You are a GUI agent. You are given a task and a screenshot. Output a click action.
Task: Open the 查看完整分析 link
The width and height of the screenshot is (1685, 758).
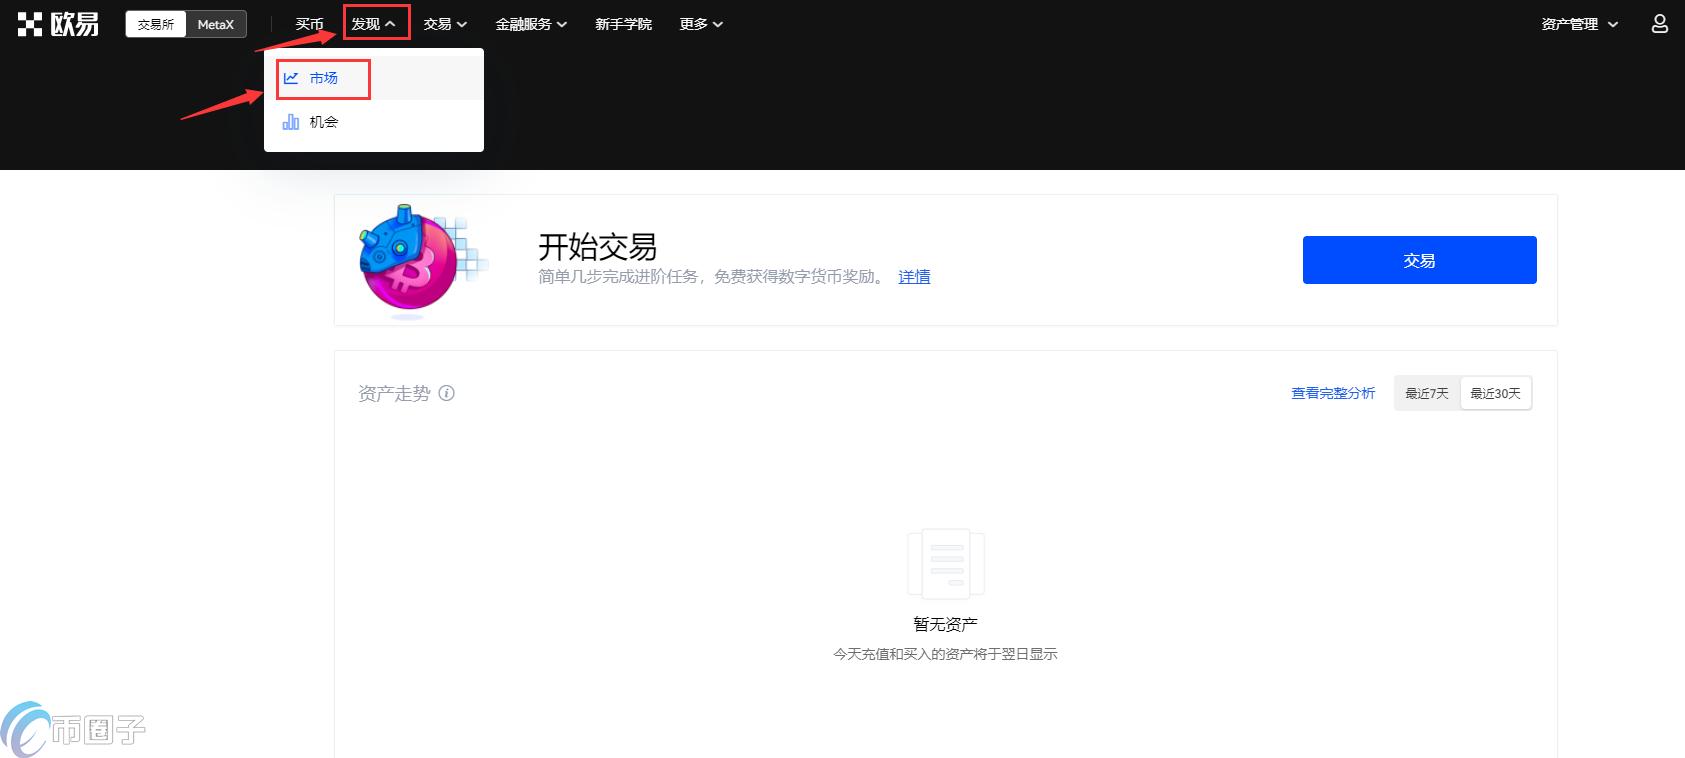point(1333,393)
